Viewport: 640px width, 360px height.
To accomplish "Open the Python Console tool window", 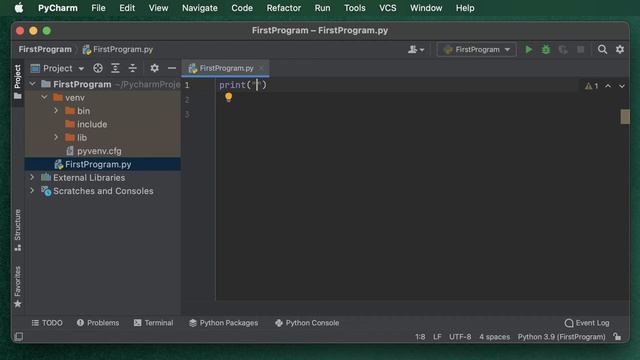I will click(307, 323).
